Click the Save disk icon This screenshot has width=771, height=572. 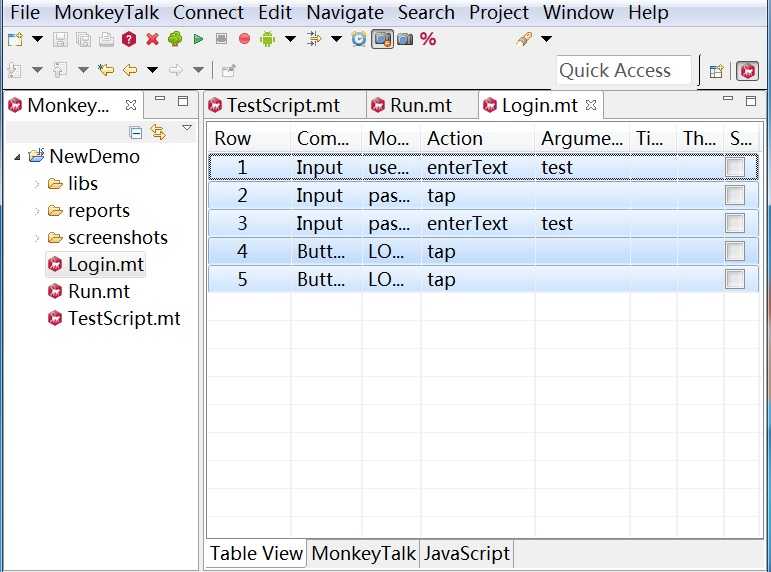(x=60, y=39)
